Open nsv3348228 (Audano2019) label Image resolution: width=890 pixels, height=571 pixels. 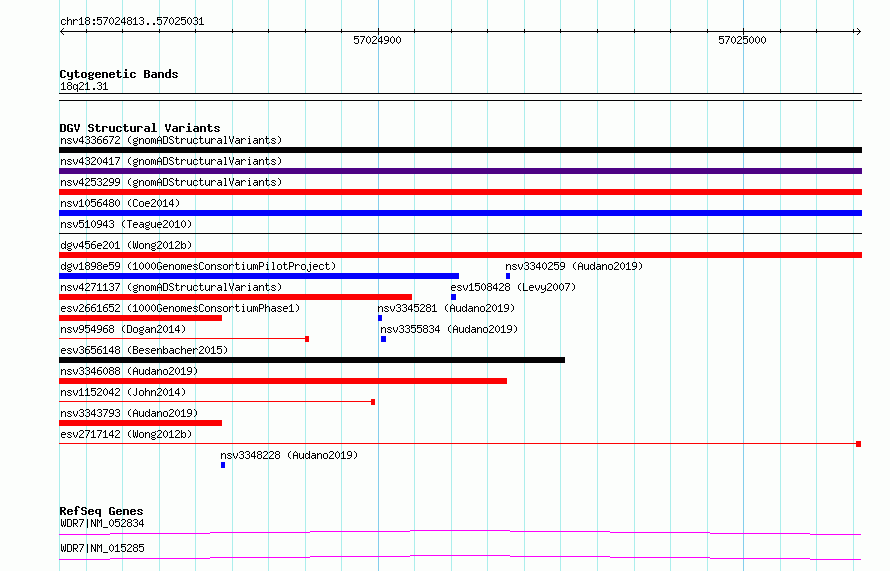pos(289,455)
